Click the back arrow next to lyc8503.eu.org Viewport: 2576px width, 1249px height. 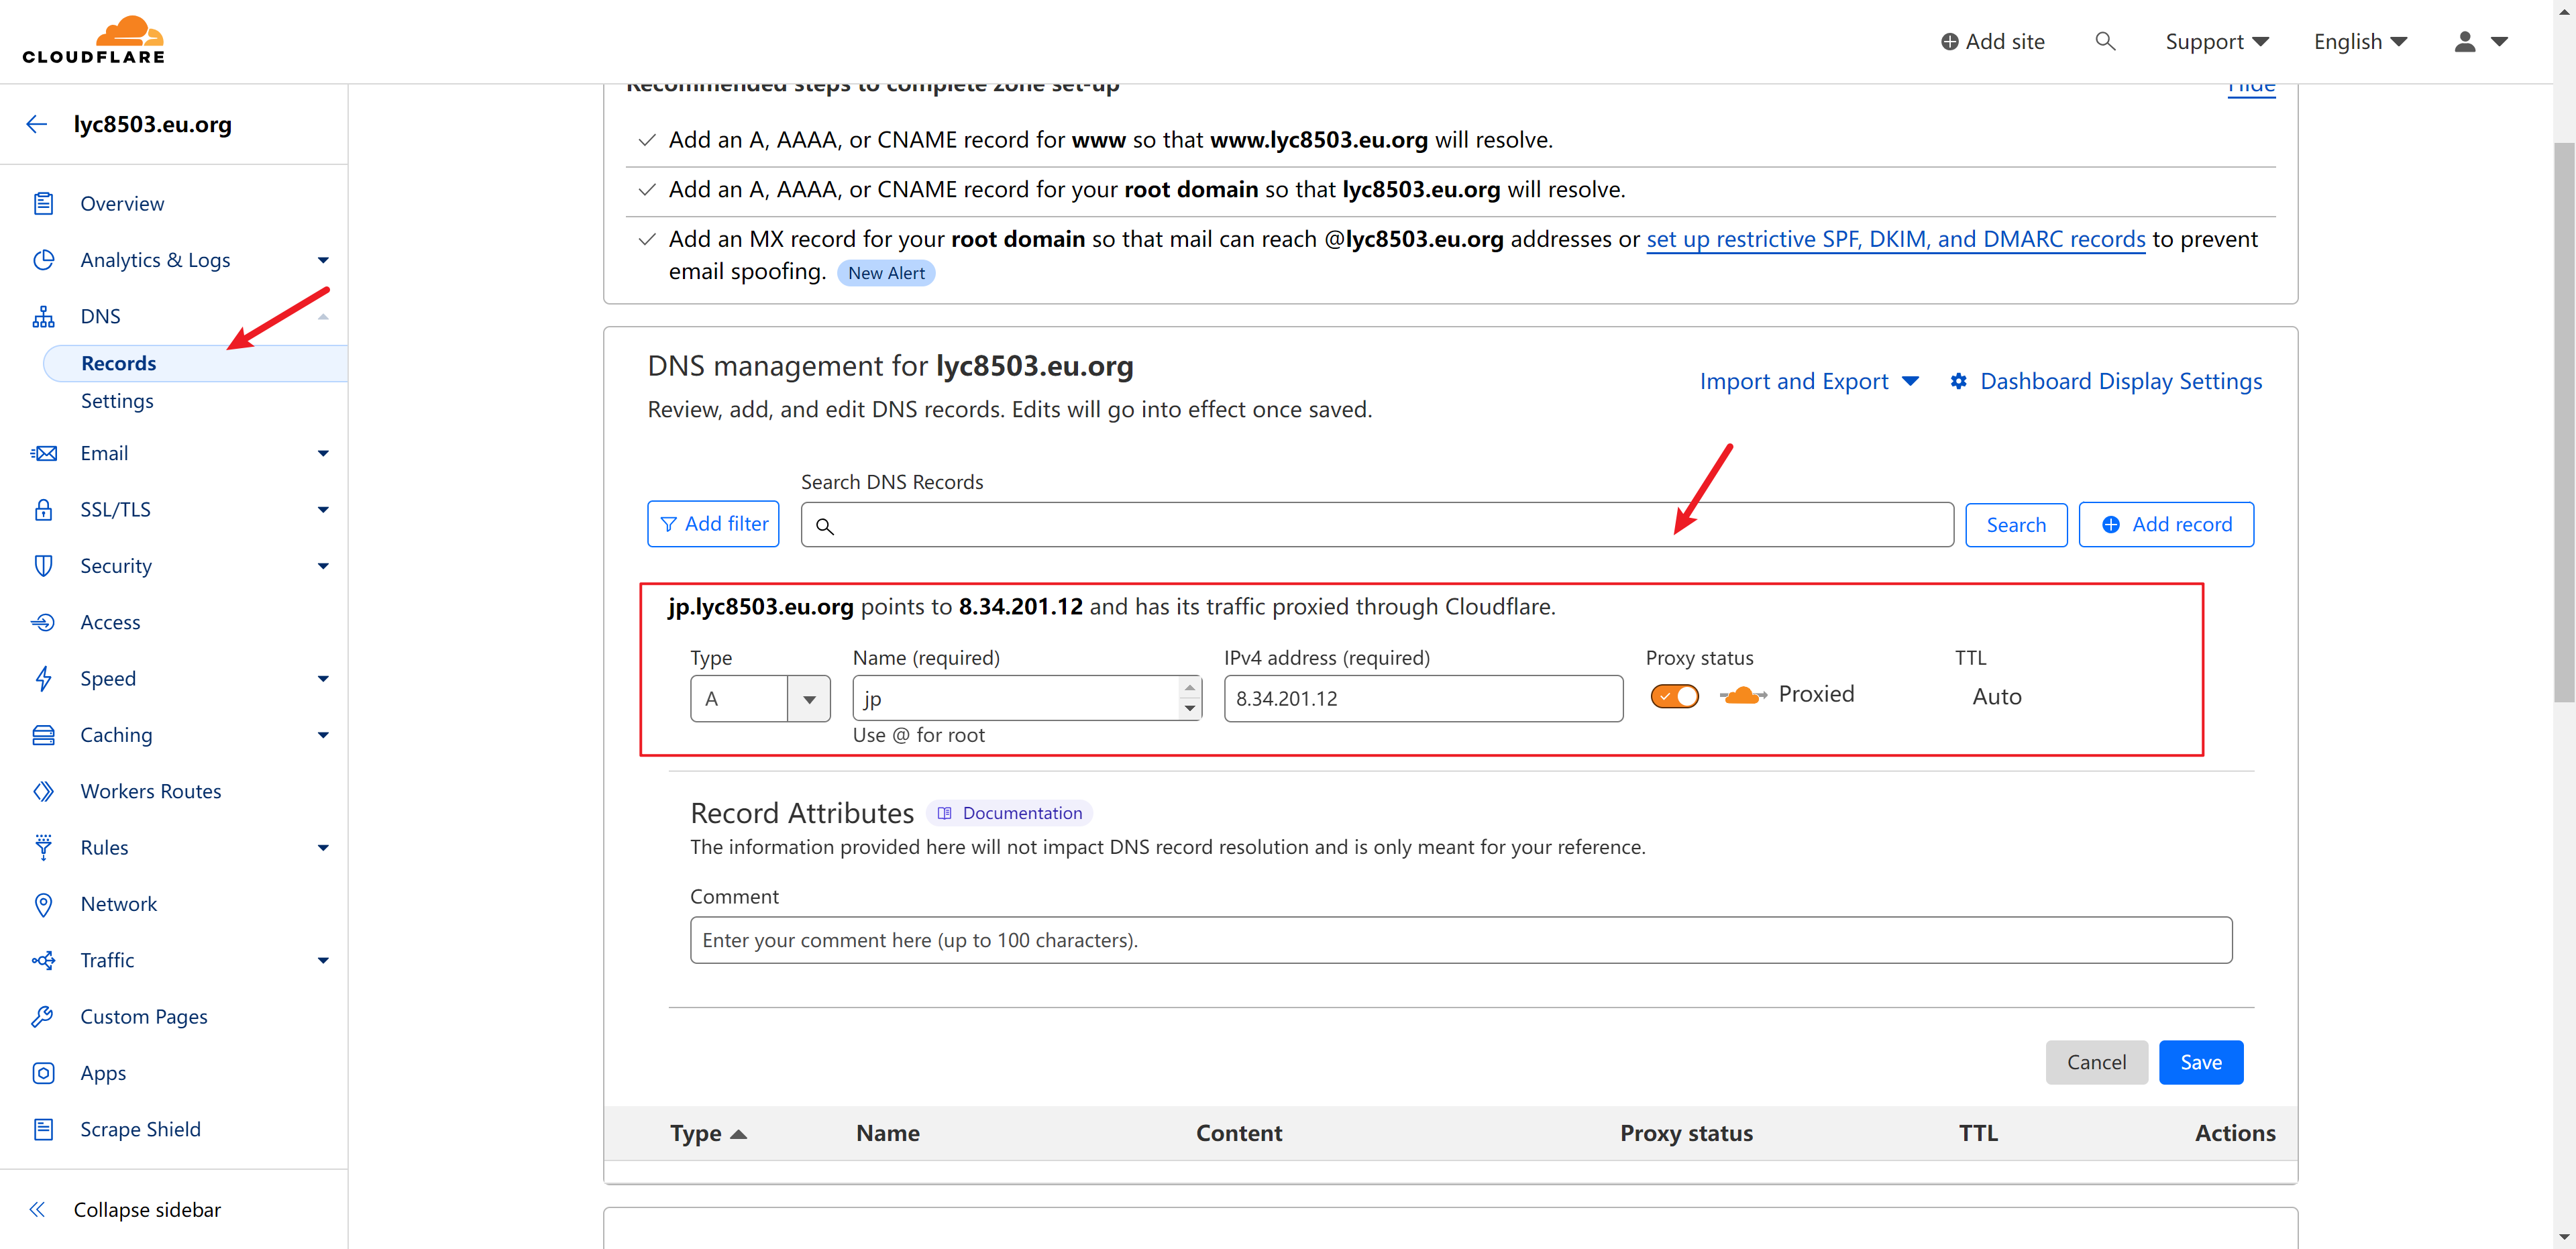37,124
